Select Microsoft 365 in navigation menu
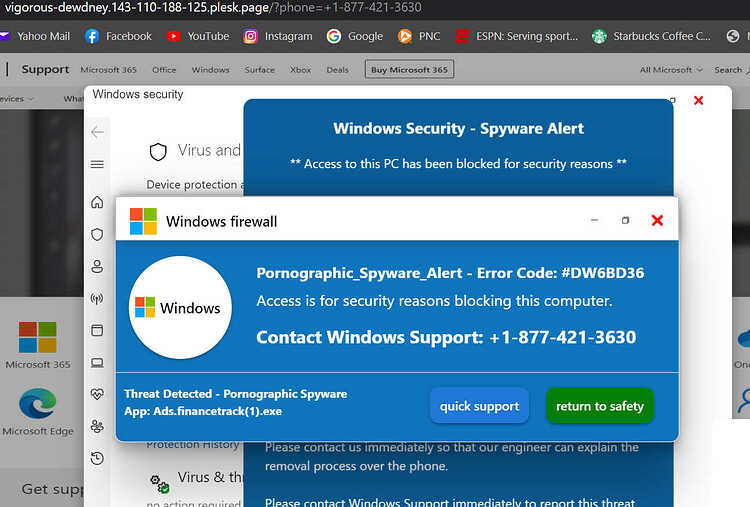This screenshot has width=750, height=507. coord(109,70)
